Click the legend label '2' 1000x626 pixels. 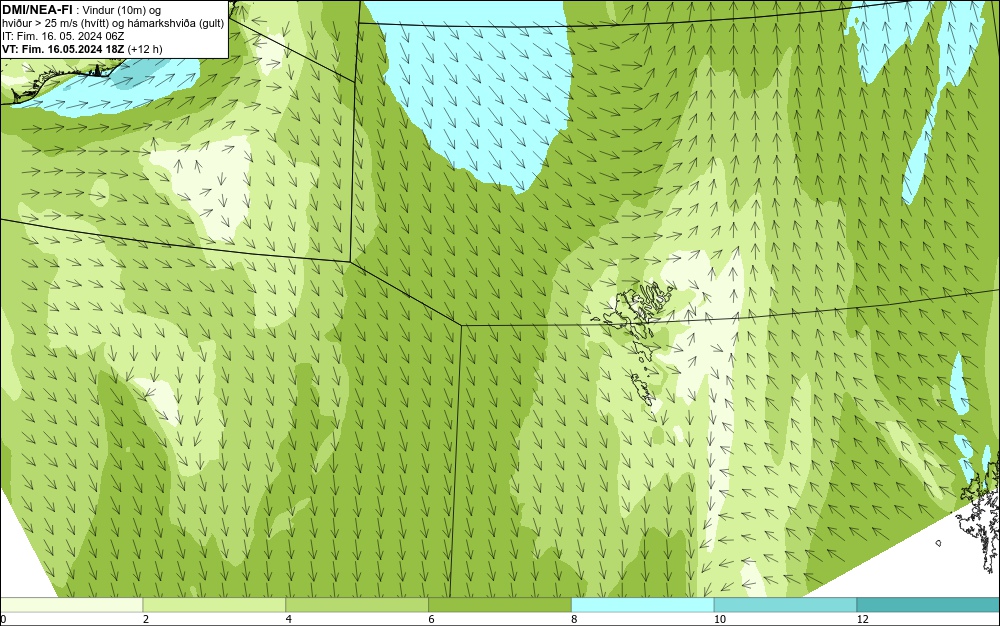pyautogui.click(x=146, y=619)
